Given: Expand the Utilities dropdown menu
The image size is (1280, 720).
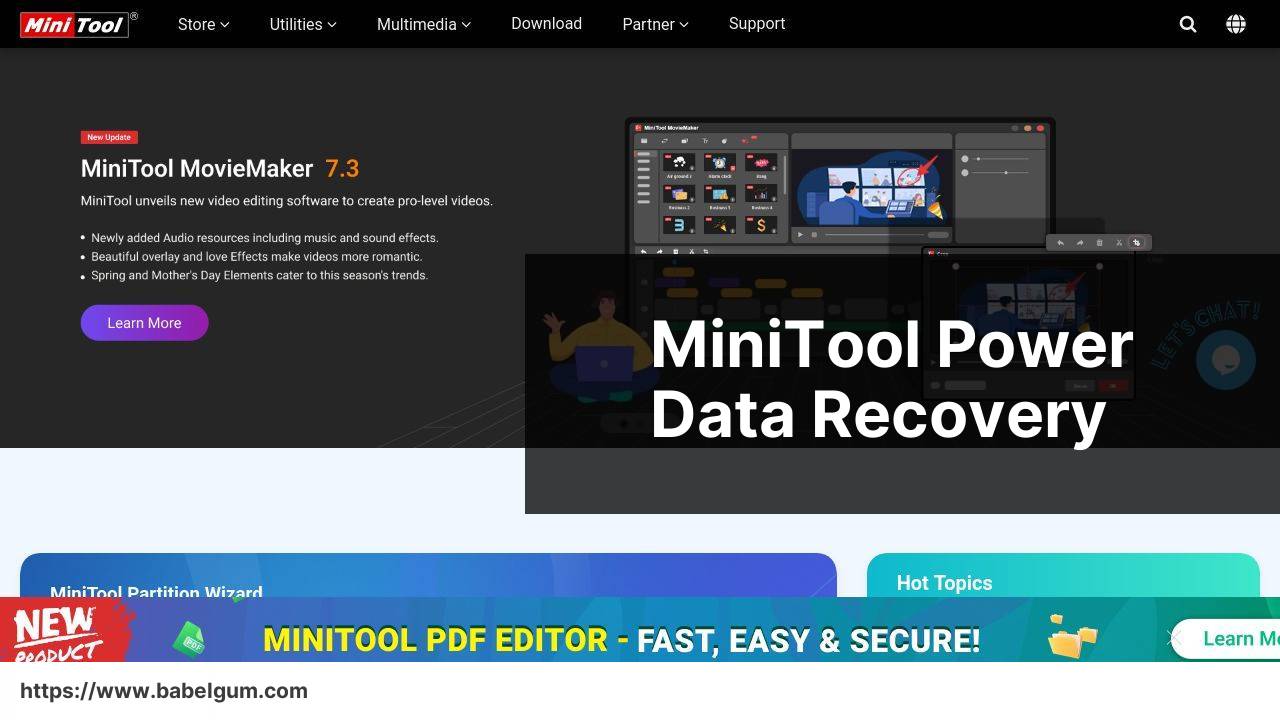Looking at the screenshot, I should [x=303, y=24].
